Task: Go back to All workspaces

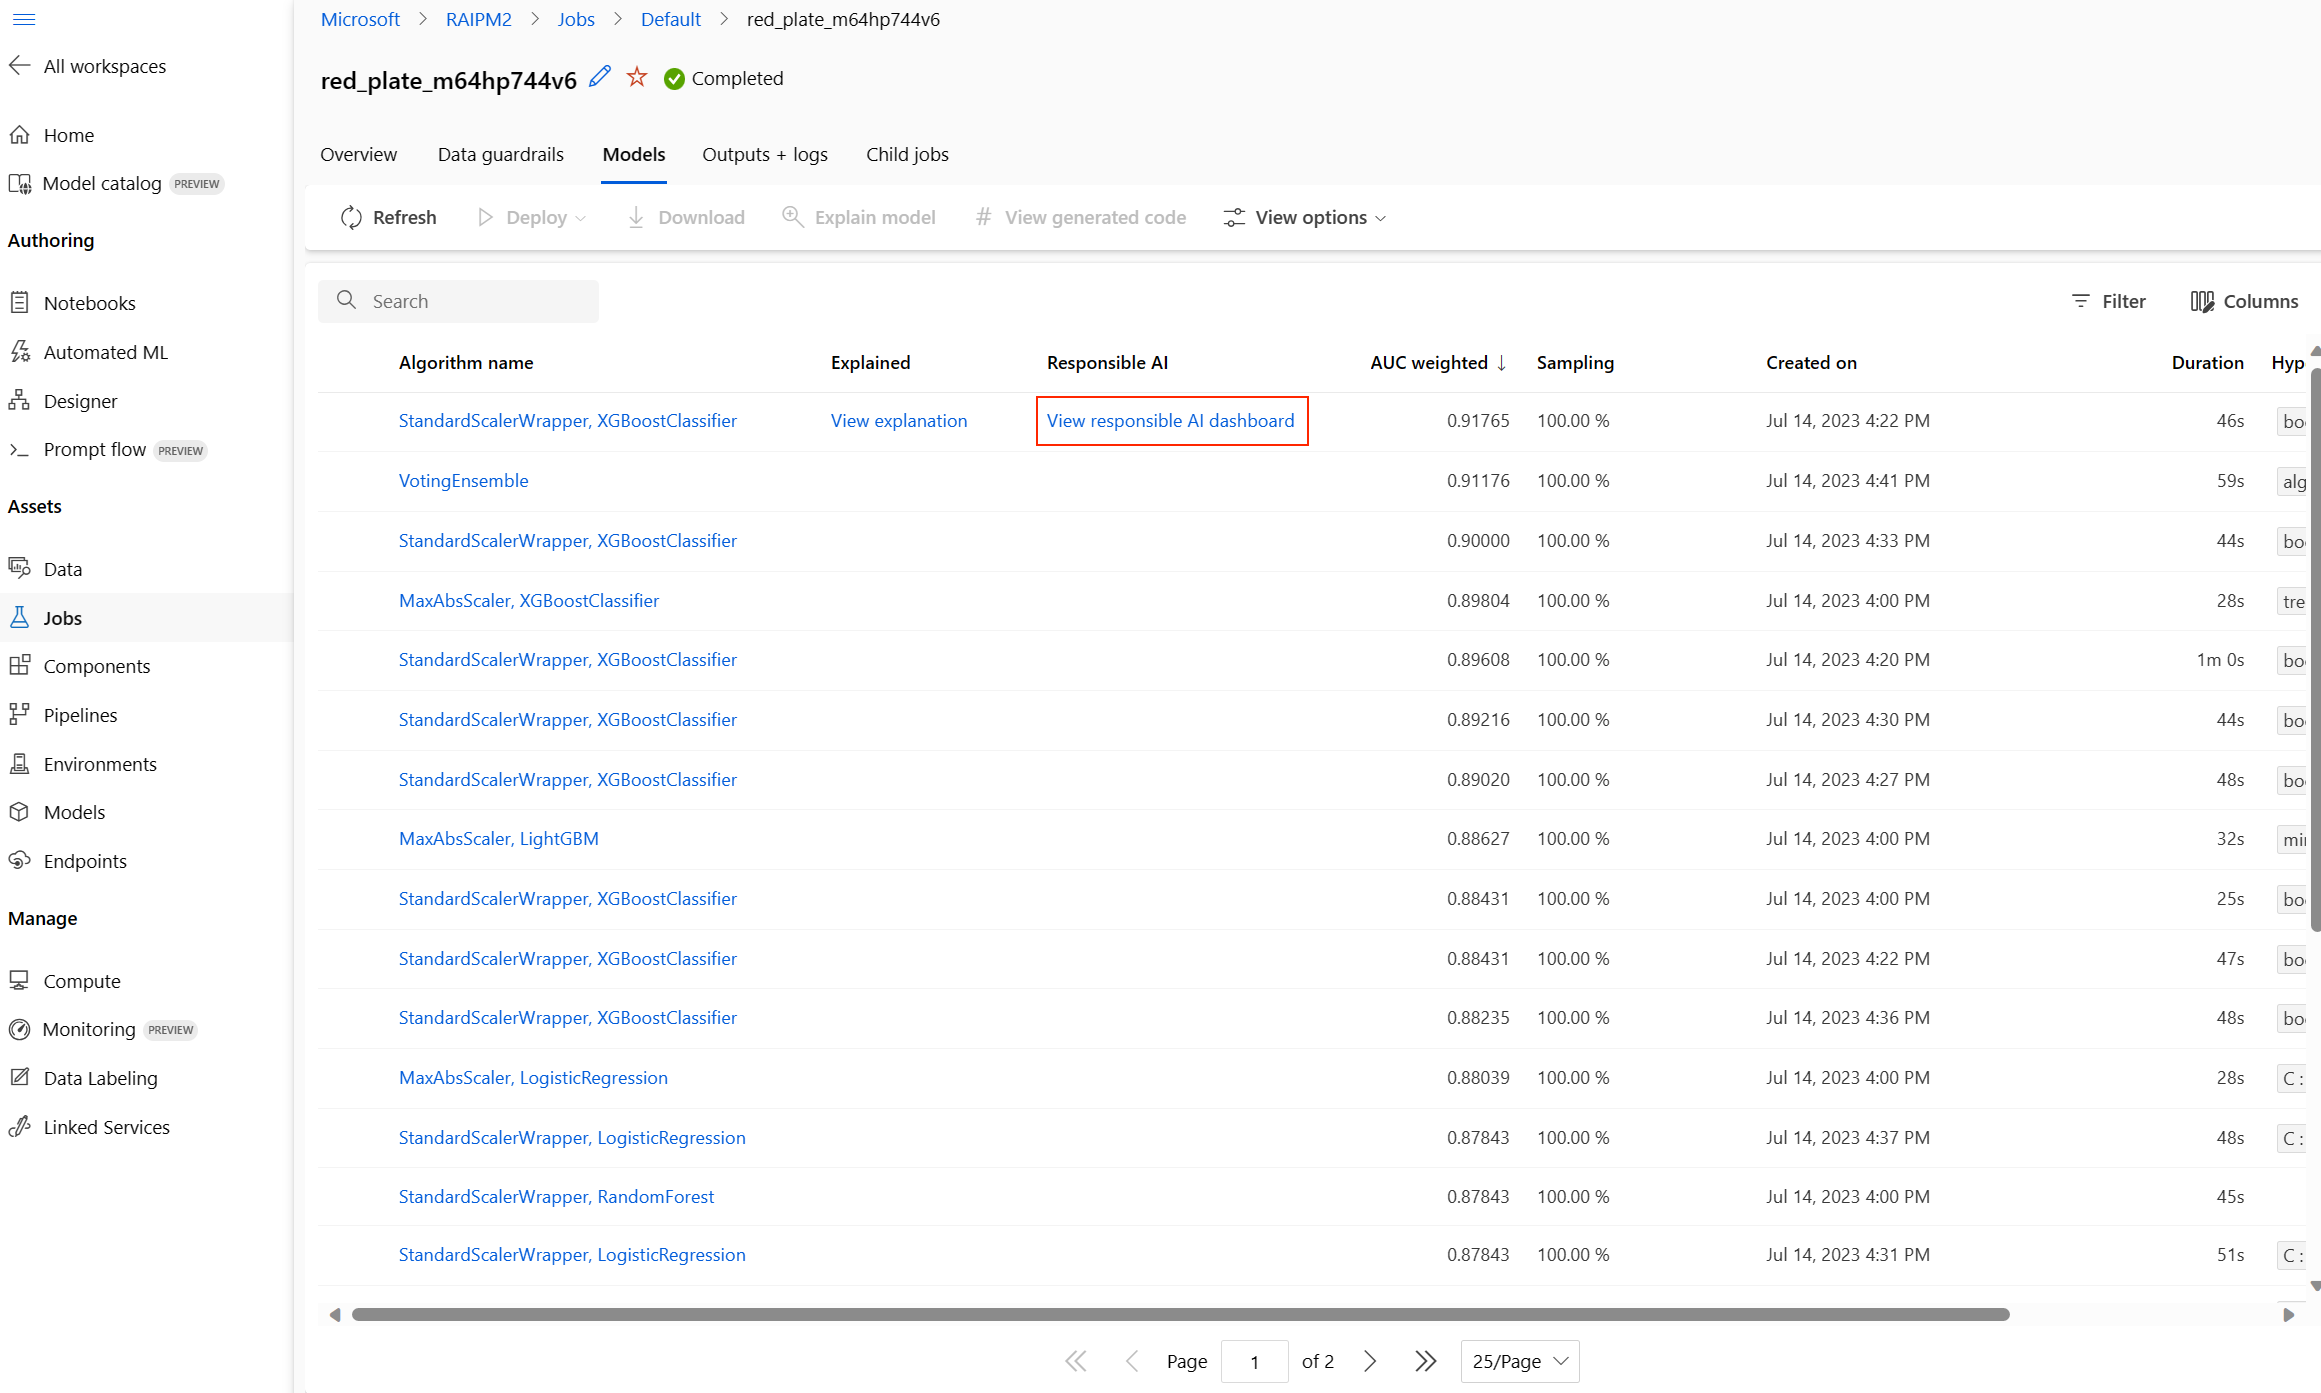Action: pos(104,66)
